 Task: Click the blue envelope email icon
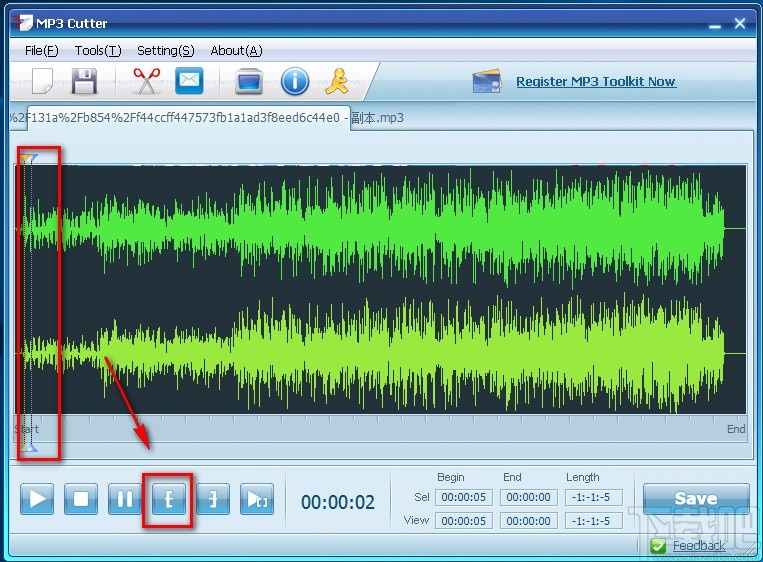(189, 80)
